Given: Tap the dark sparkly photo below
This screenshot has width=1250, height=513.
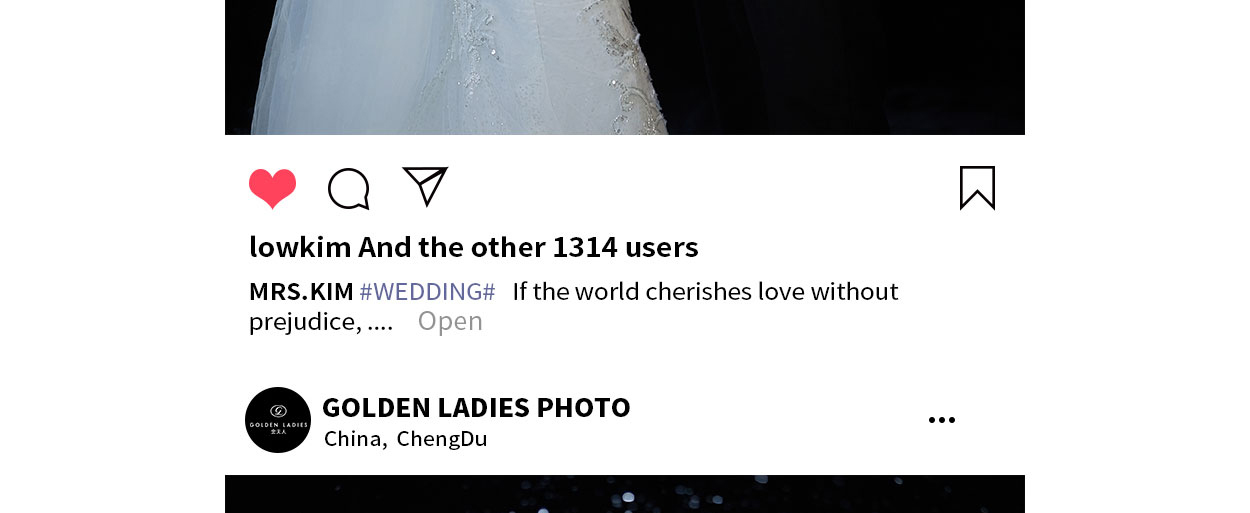Looking at the screenshot, I should [625, 494].
